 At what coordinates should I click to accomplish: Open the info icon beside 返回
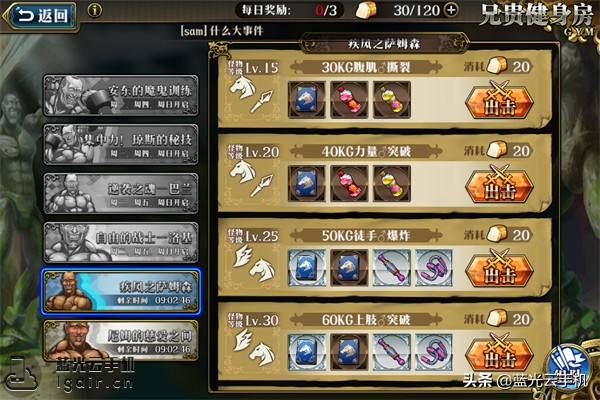click(x=95, y=10)
